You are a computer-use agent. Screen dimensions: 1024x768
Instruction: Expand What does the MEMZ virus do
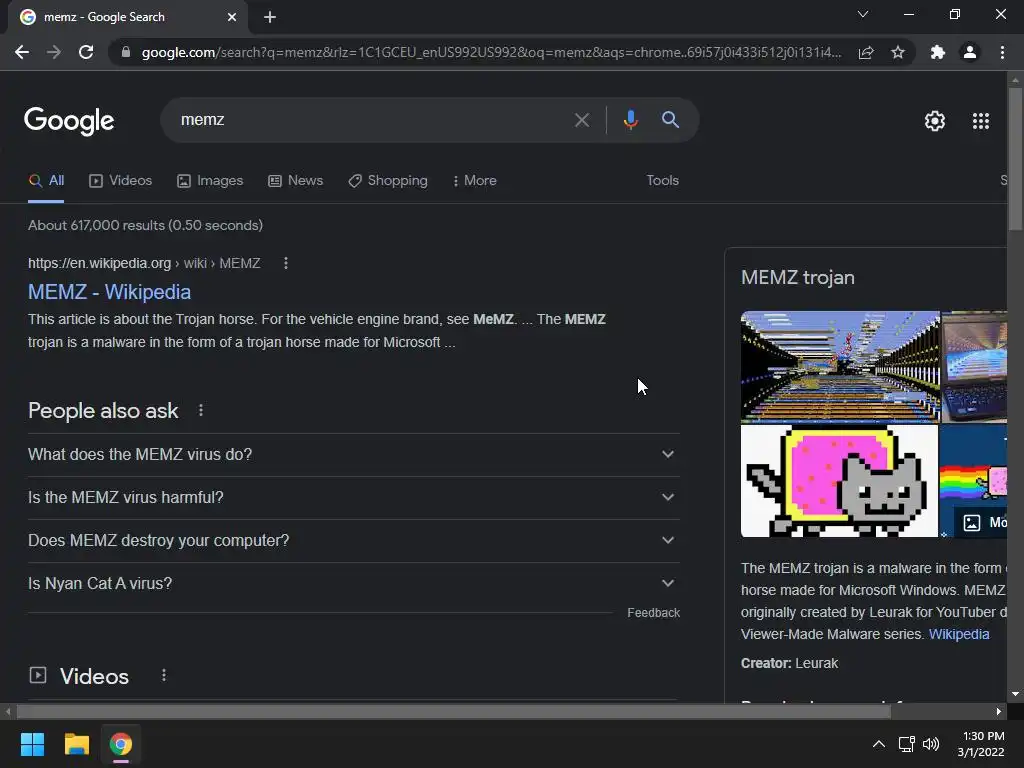click(353, 455)
